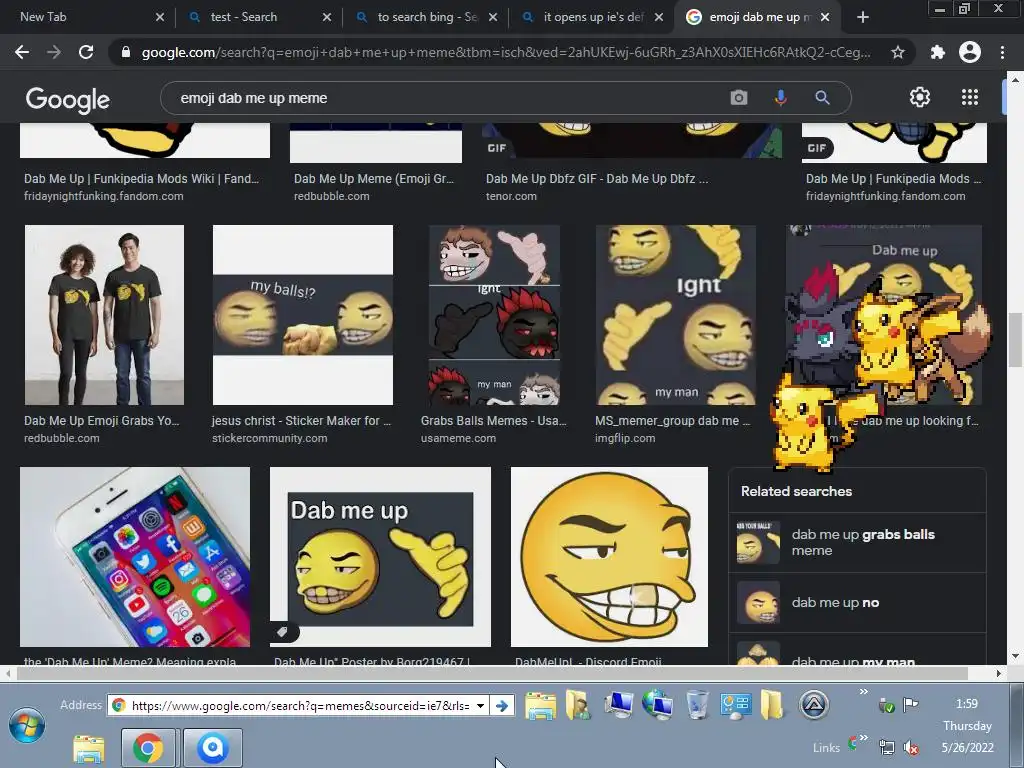1024x768 pixels.
Task: Close the 'test - Search' tab
Action: [x=327, y=17]
